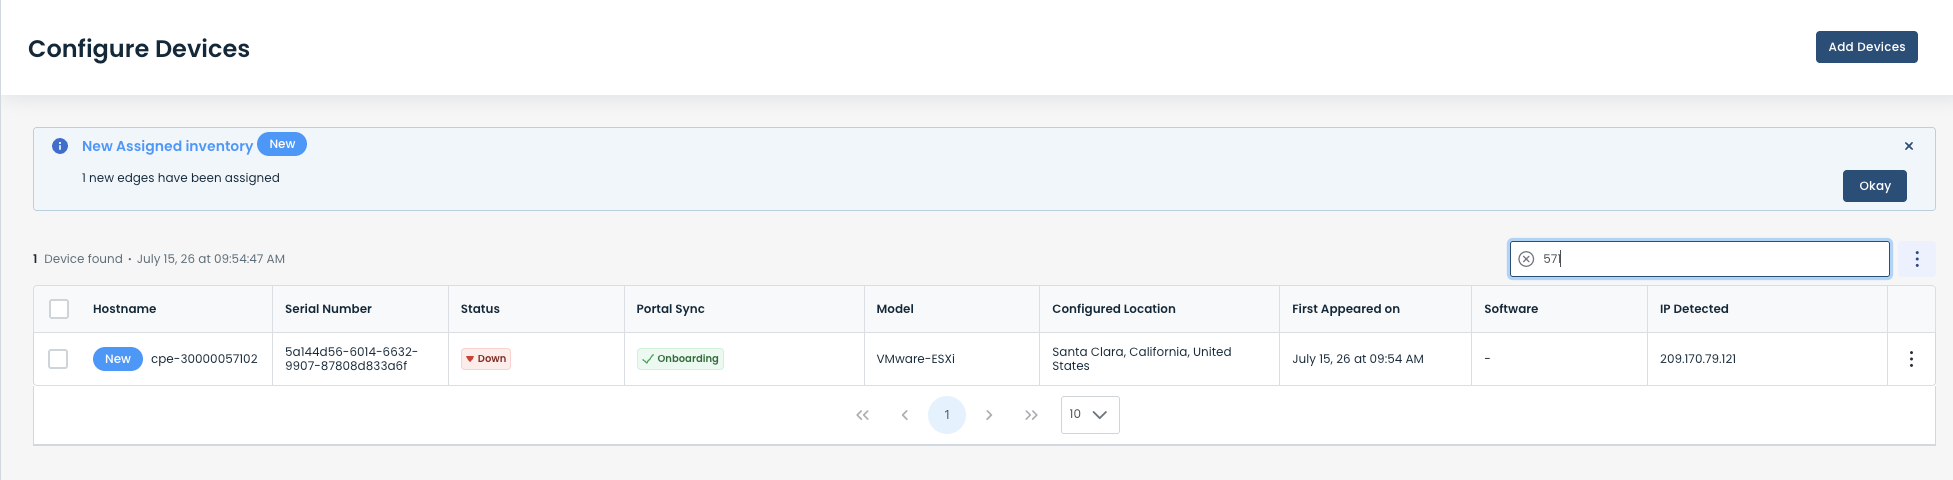The image size is (1953, 480).
Task: Go to the first page with double-left arrows
Action: coord(862,415)
